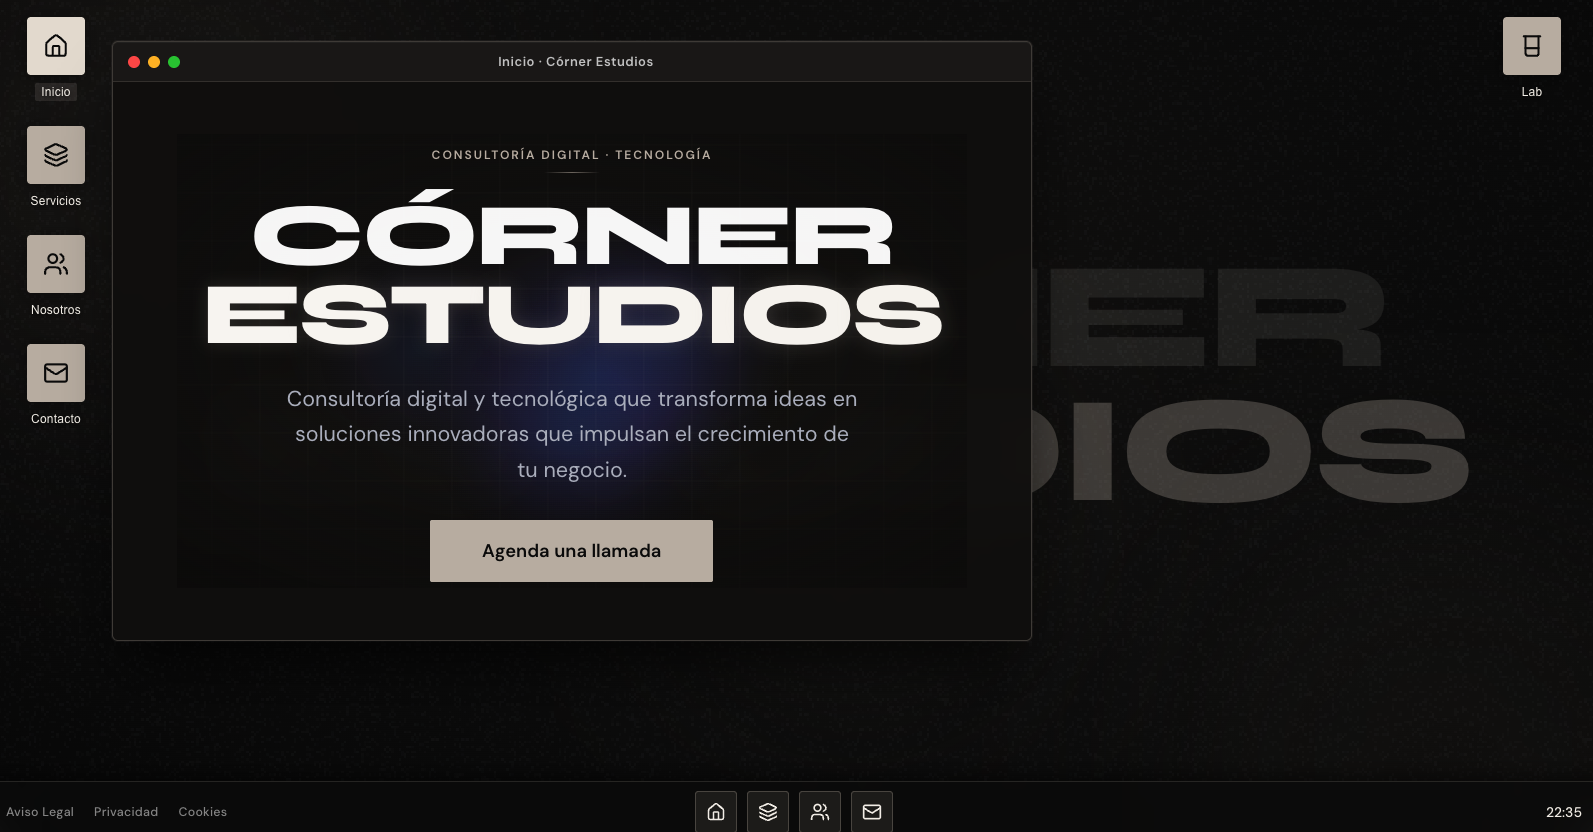Open the Nosotros desktop icon
Screen dimensions: 1593x832
coord(56,264)
